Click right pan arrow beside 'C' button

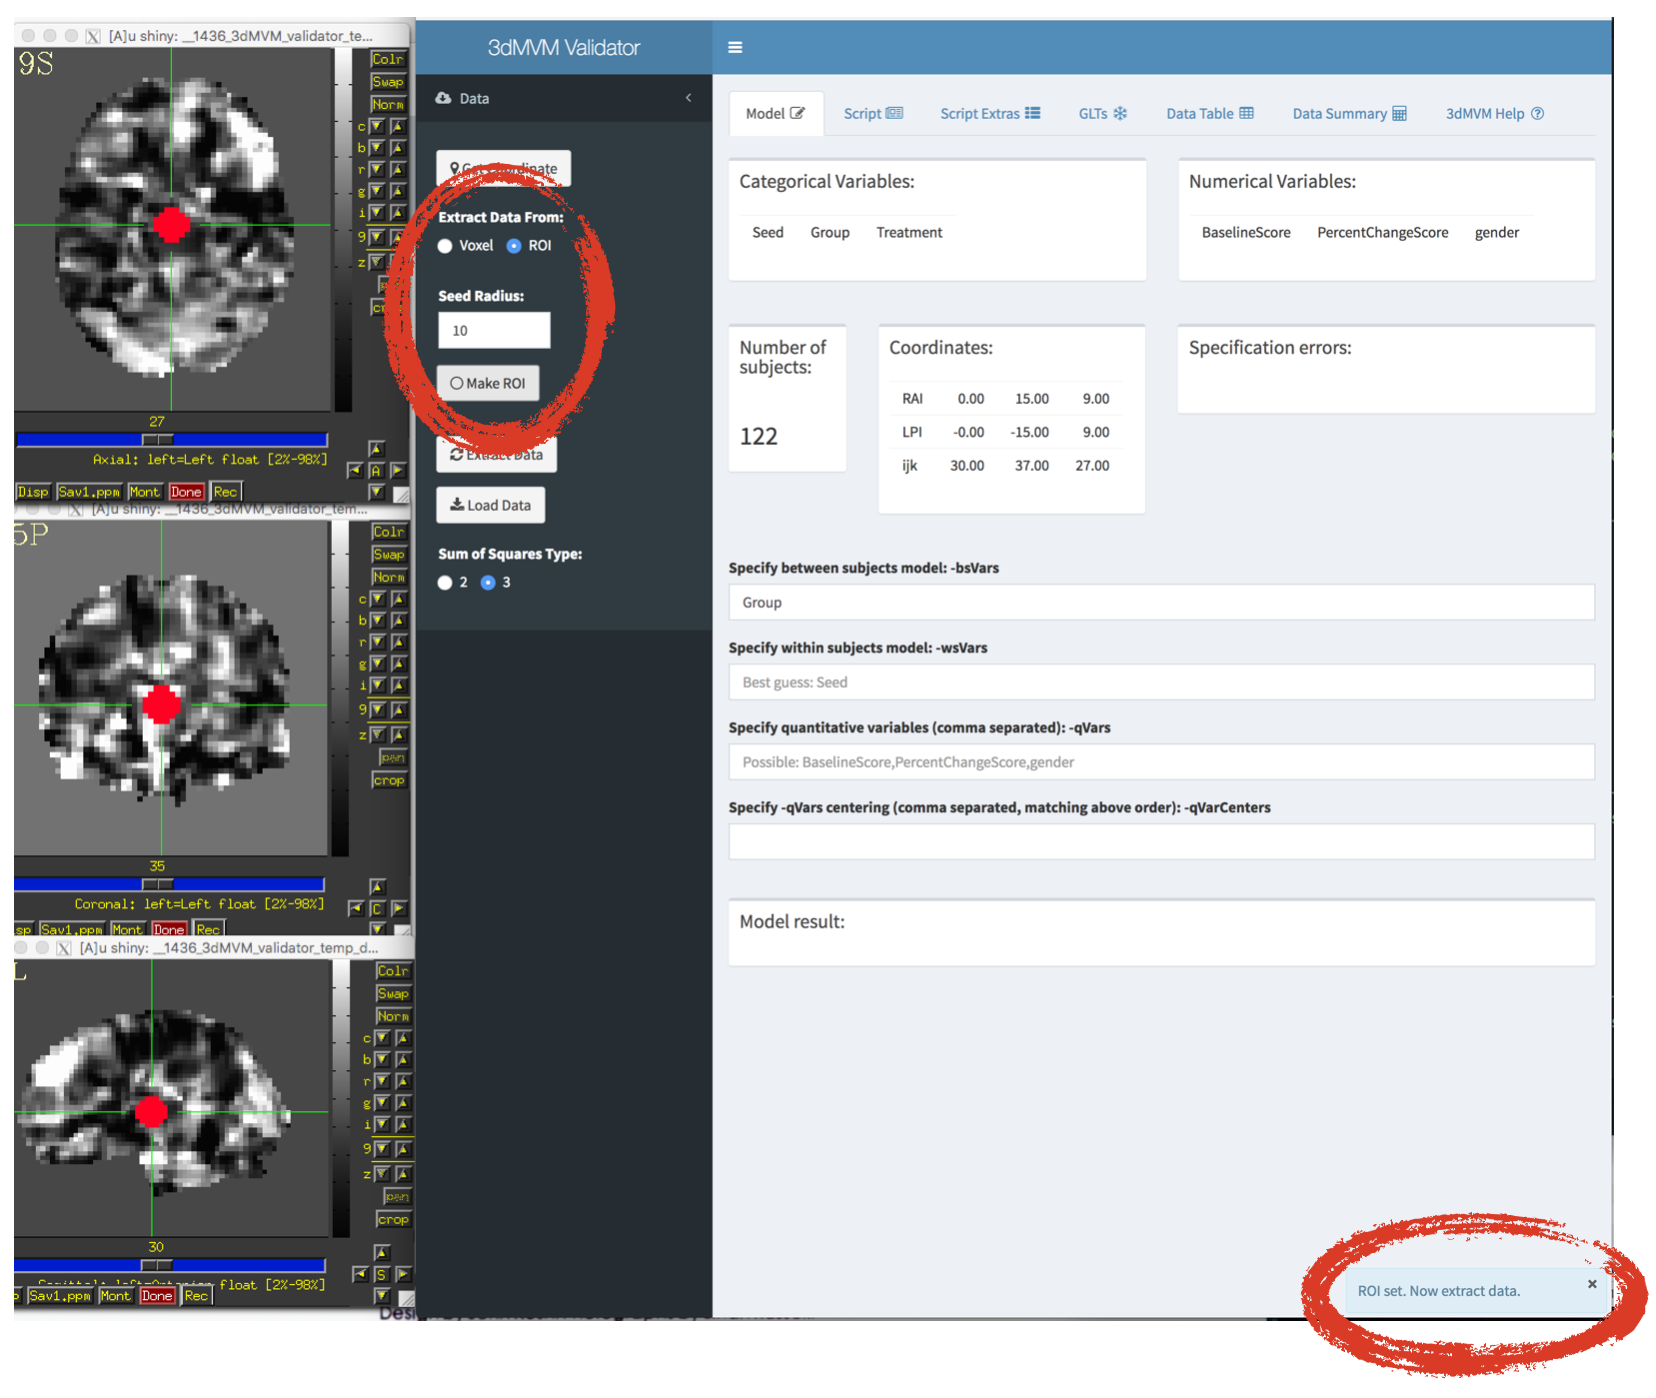click(x=398, y=909)
